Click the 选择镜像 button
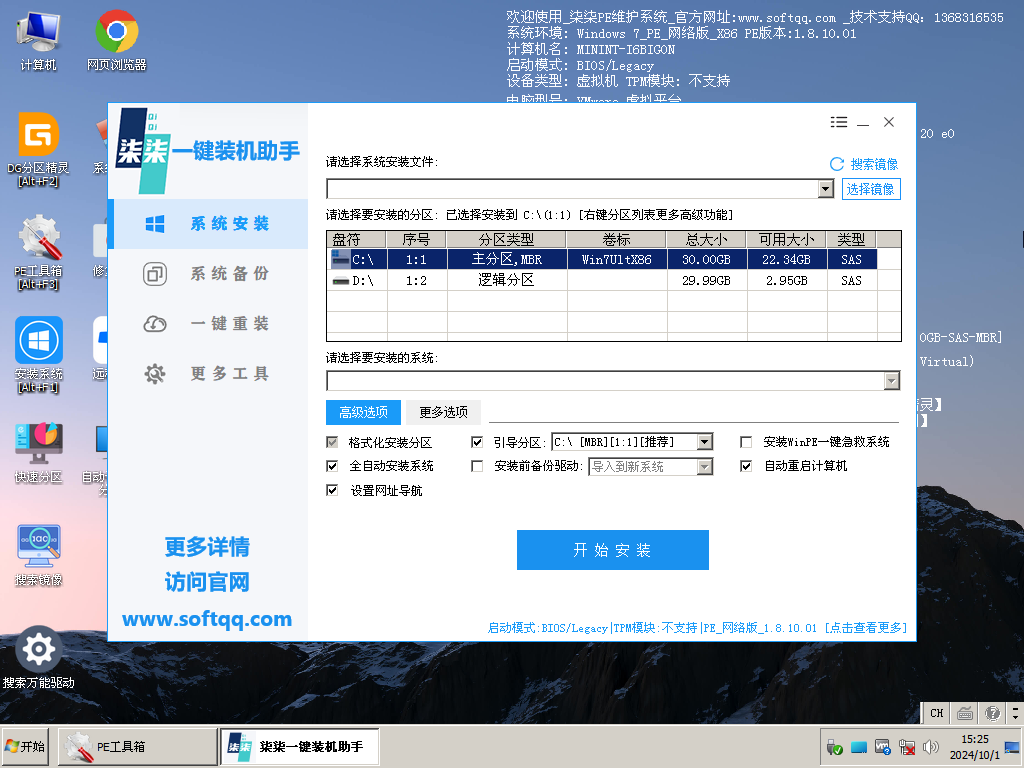The height and width of the screenshot is (768, 1024). [x=871, y=189]
